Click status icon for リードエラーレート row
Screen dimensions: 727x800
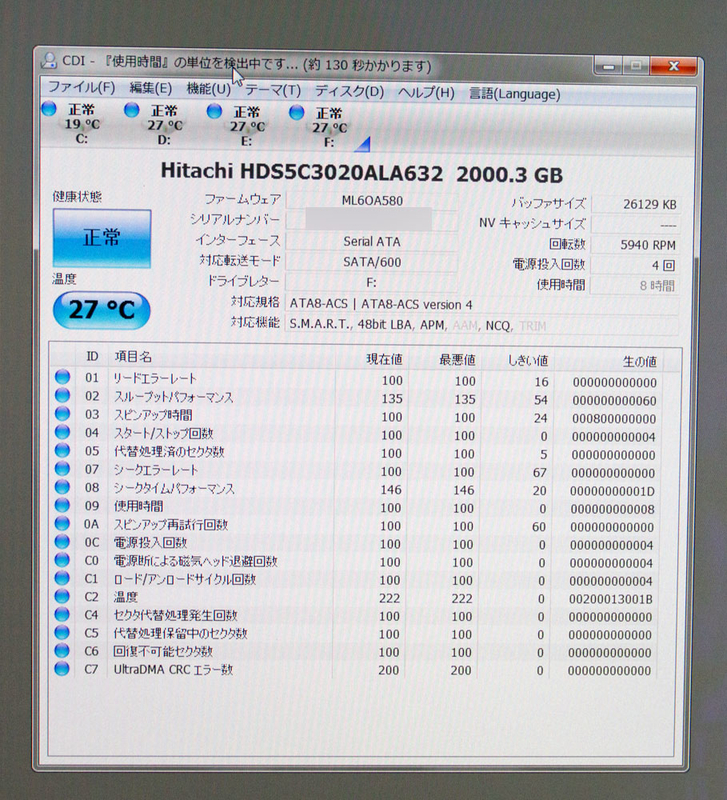pos(62,377)
